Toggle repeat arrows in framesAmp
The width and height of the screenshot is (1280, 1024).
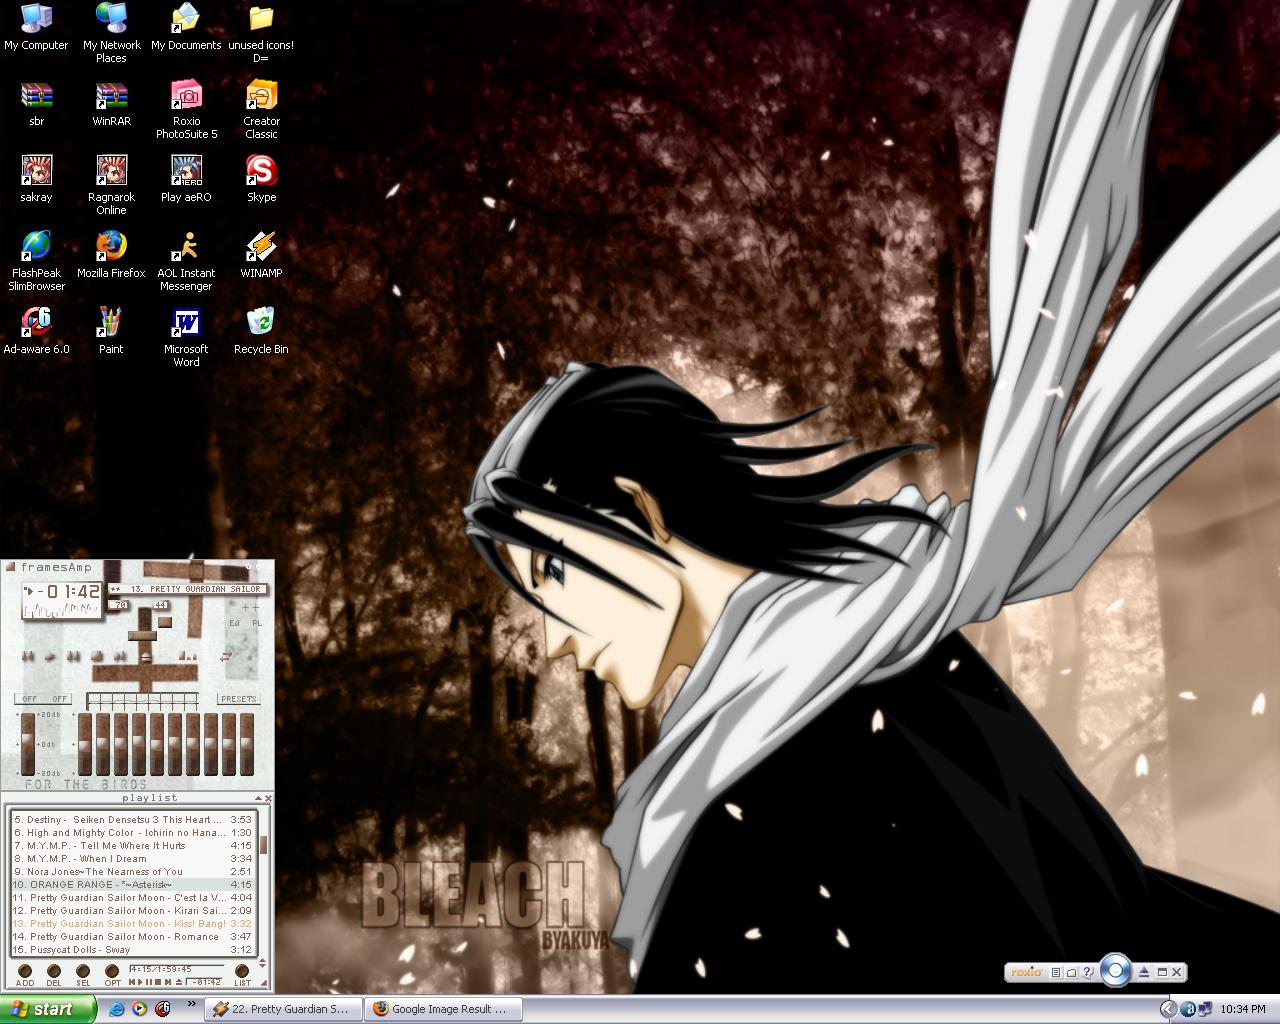[226, 656]
